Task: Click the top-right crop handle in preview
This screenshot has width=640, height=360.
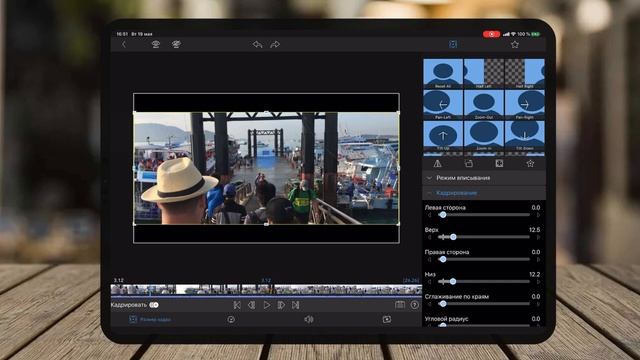Action: 398,112
